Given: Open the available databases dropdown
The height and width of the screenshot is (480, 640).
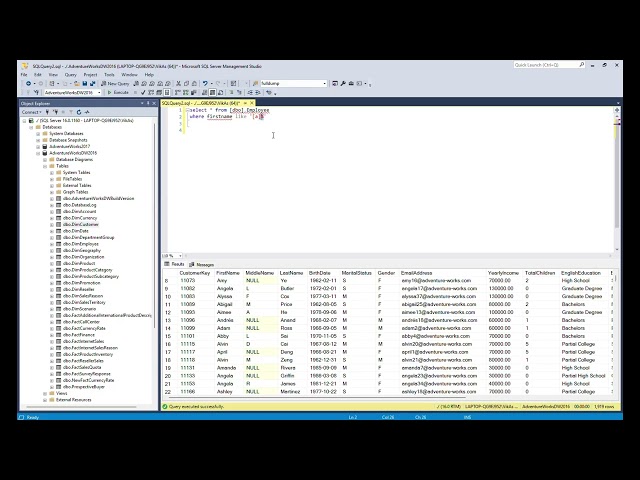Looking at the screenshot, I should tap(99, 93).
